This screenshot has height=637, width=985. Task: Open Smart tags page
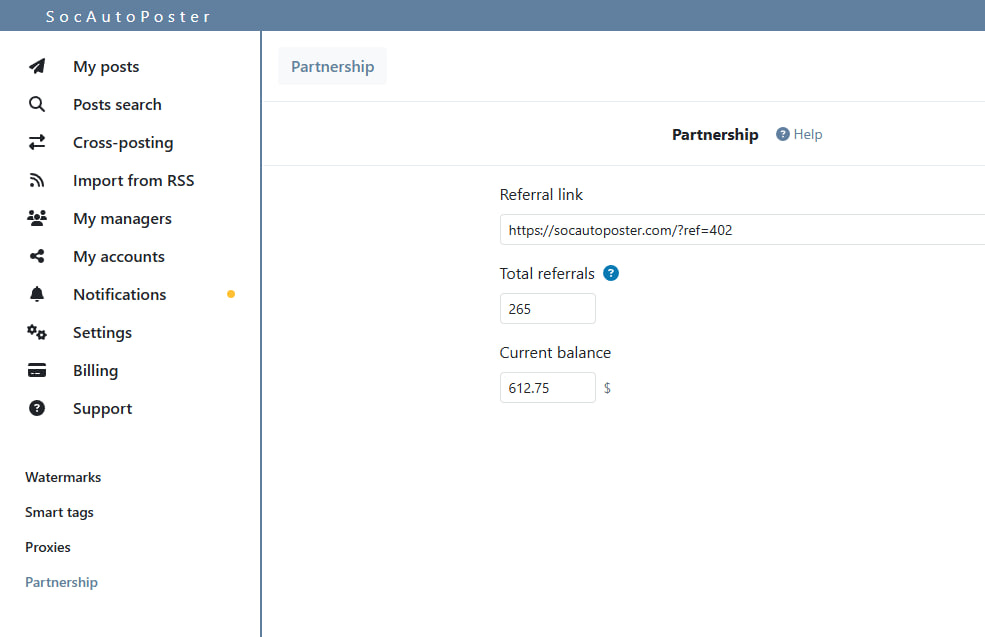[x=59, y=512]
